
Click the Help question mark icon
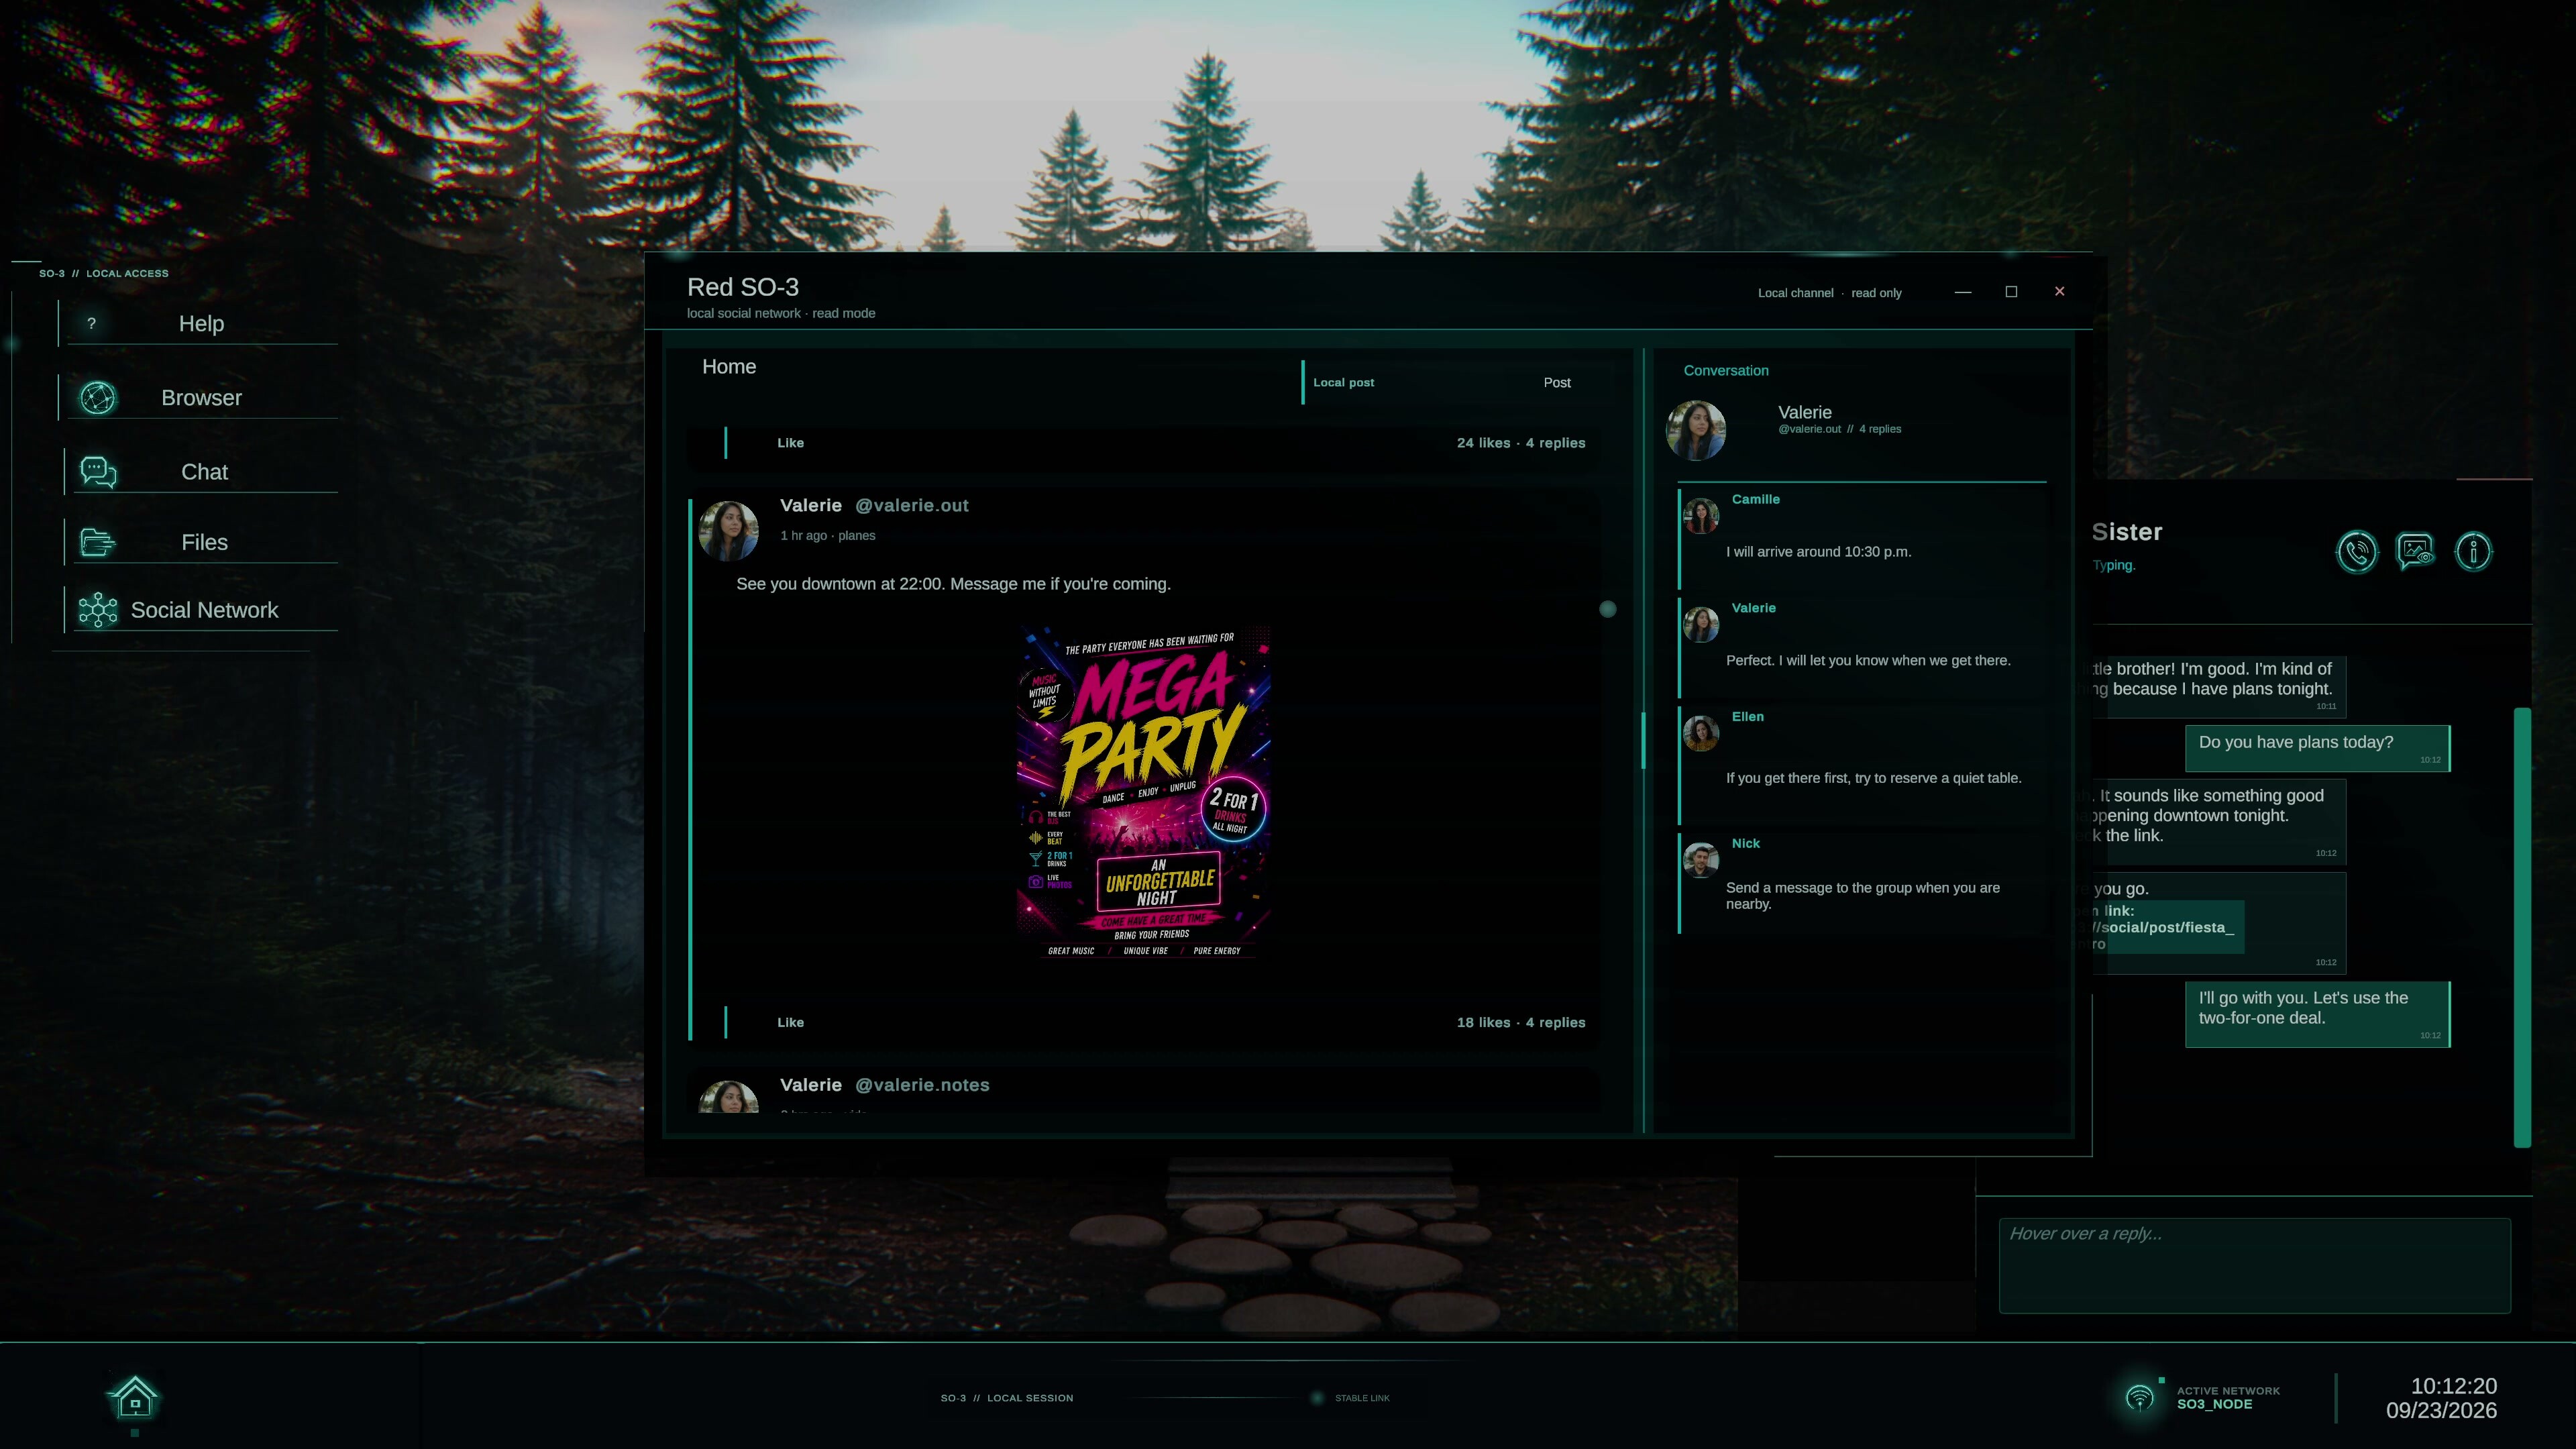coord(91,323)
